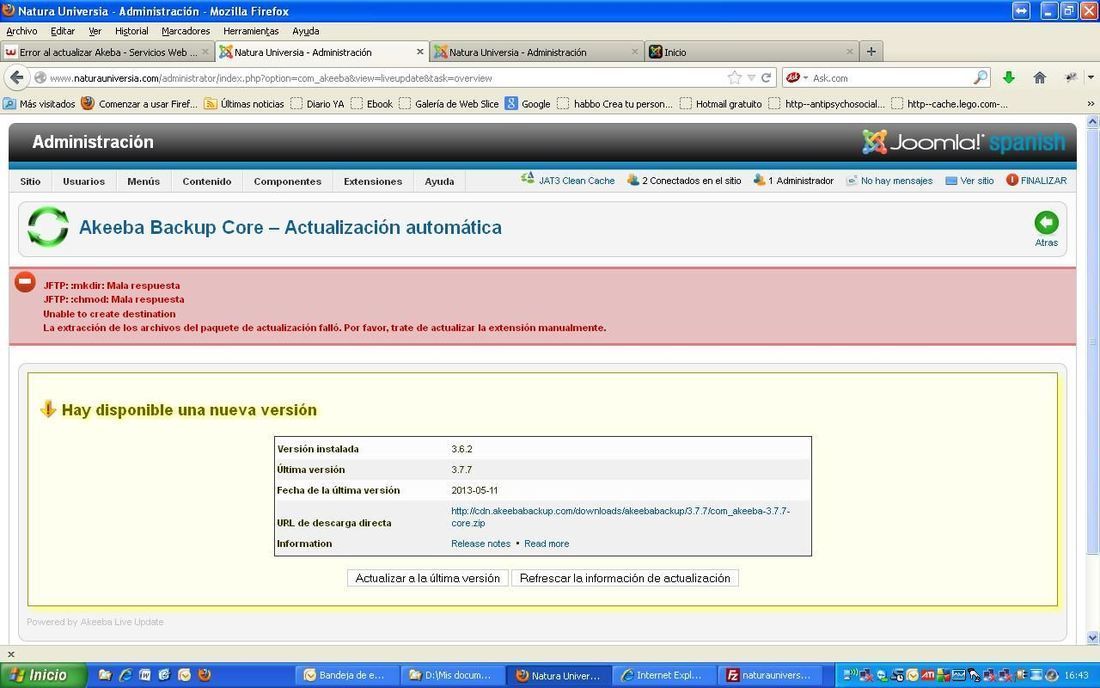Close the Error al actualizar Akeeba tab

click(205, 52)
